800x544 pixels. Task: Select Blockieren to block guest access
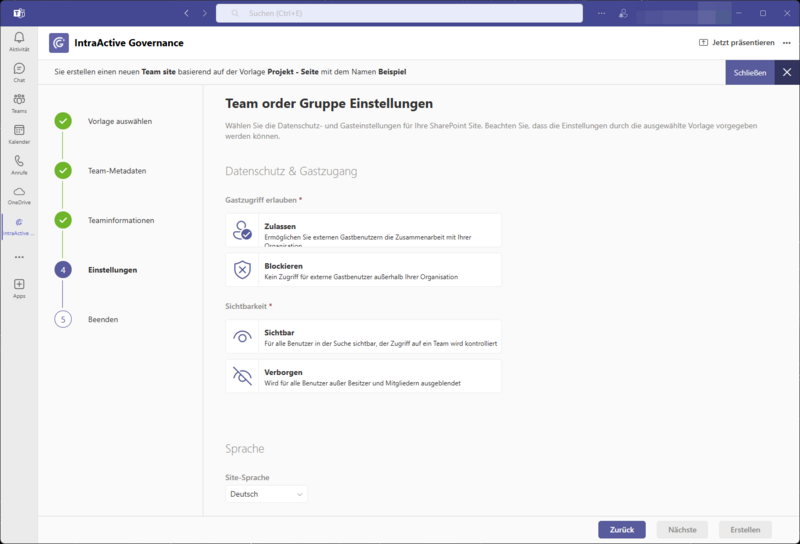coord(363,270)
